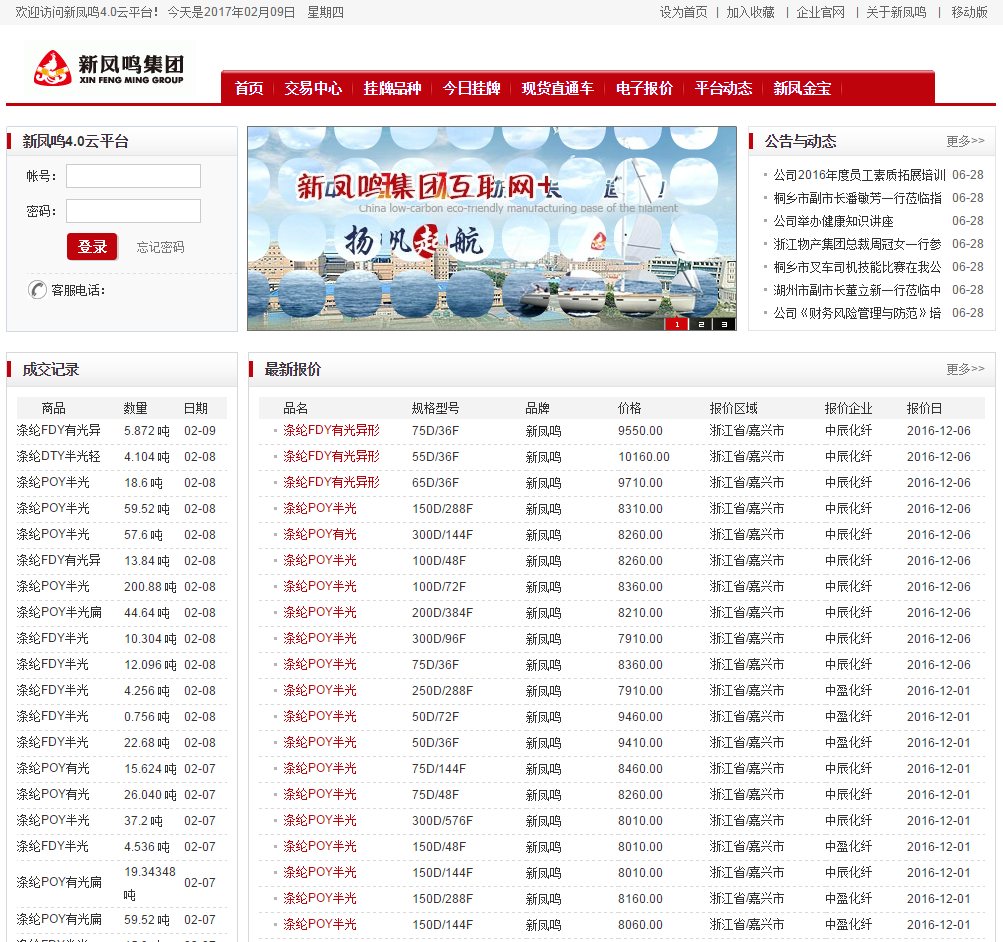This screenshot has width=1003, height=942.
Task: Click the main sailing banner image
Action: click(x=491, y=228)
